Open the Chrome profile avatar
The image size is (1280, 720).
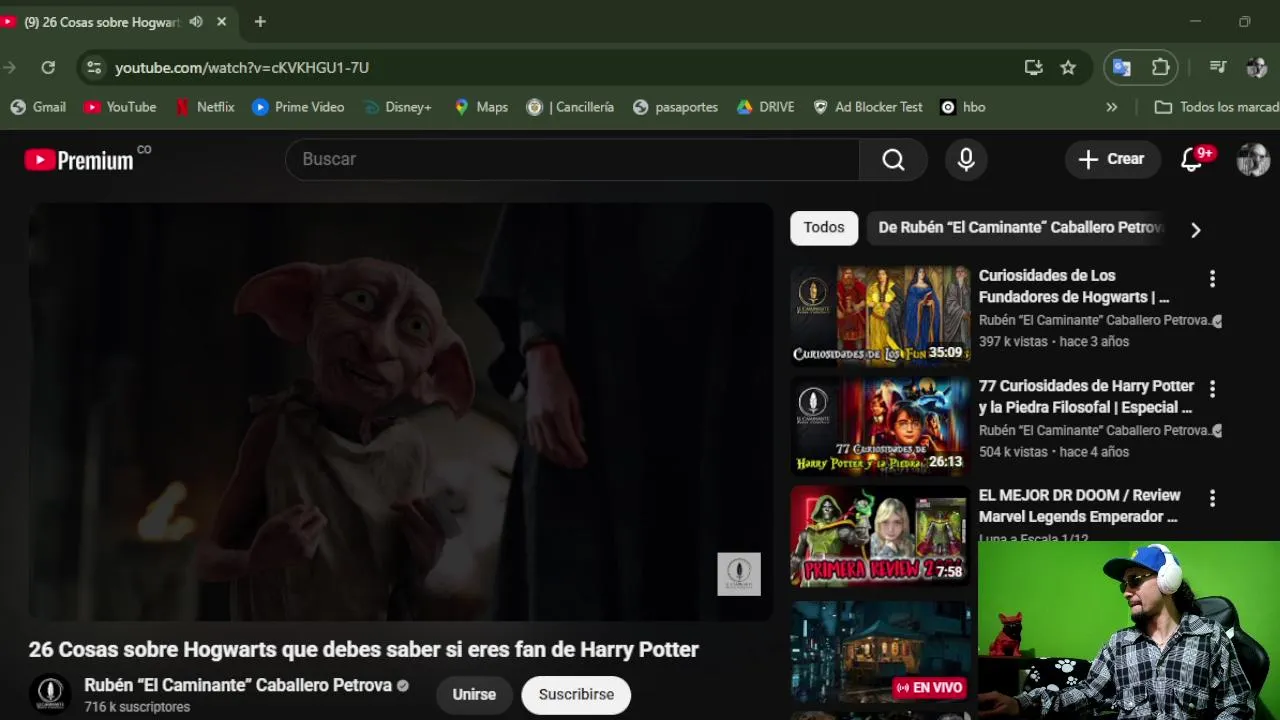1257,67
